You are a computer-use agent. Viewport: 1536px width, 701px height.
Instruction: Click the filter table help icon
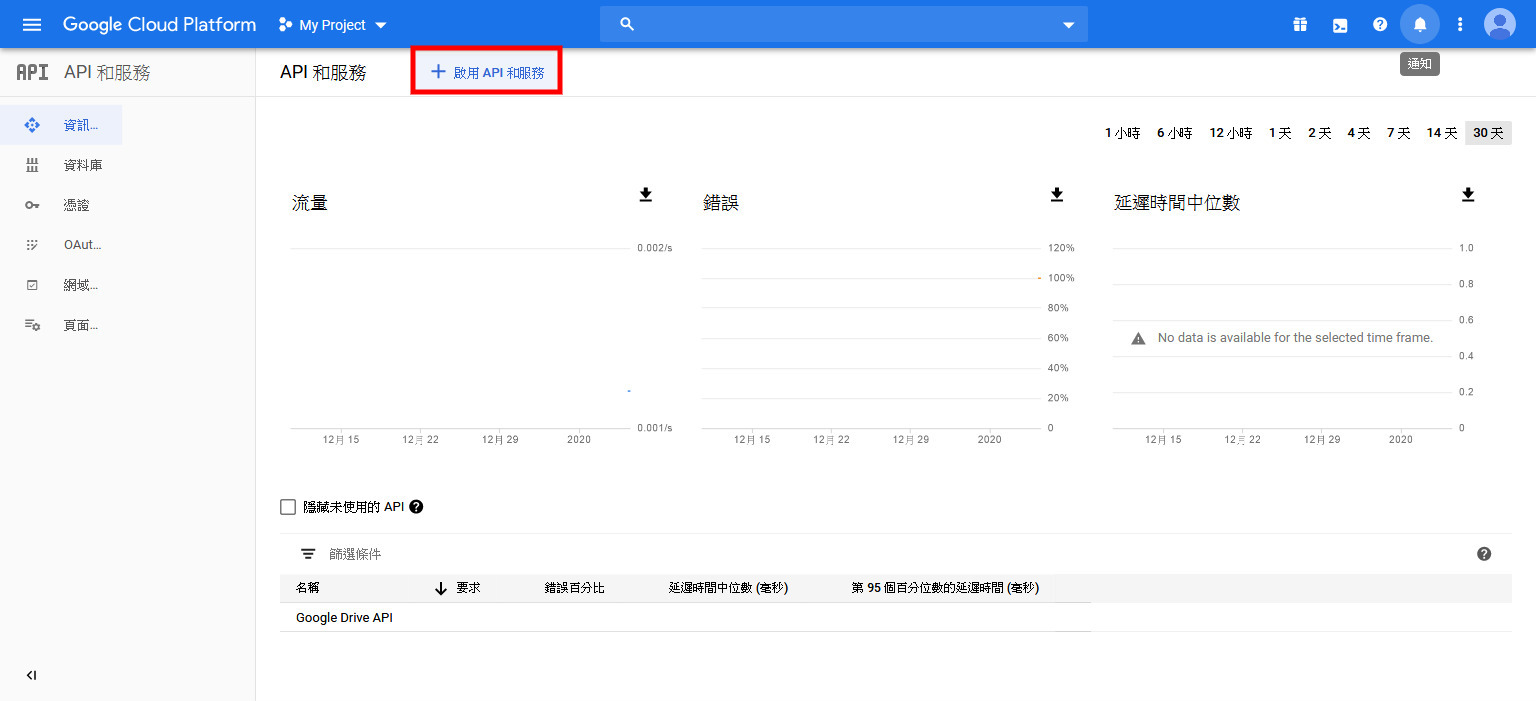coord(1484,554)
